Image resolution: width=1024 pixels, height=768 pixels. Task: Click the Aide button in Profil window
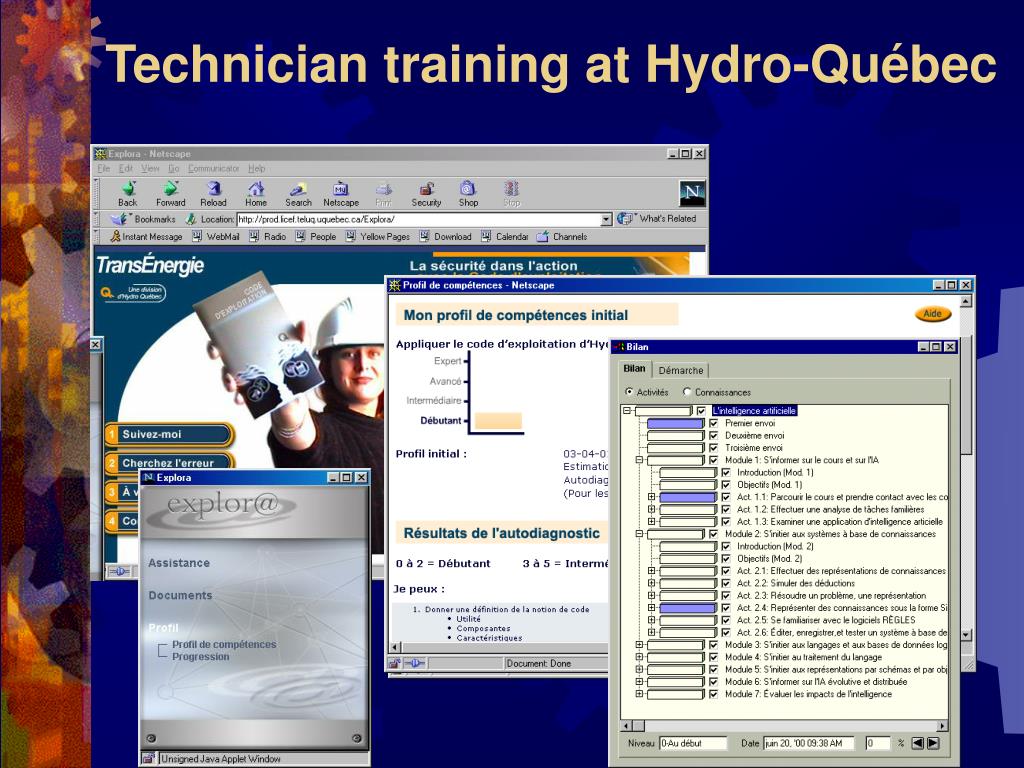[933, 314]
